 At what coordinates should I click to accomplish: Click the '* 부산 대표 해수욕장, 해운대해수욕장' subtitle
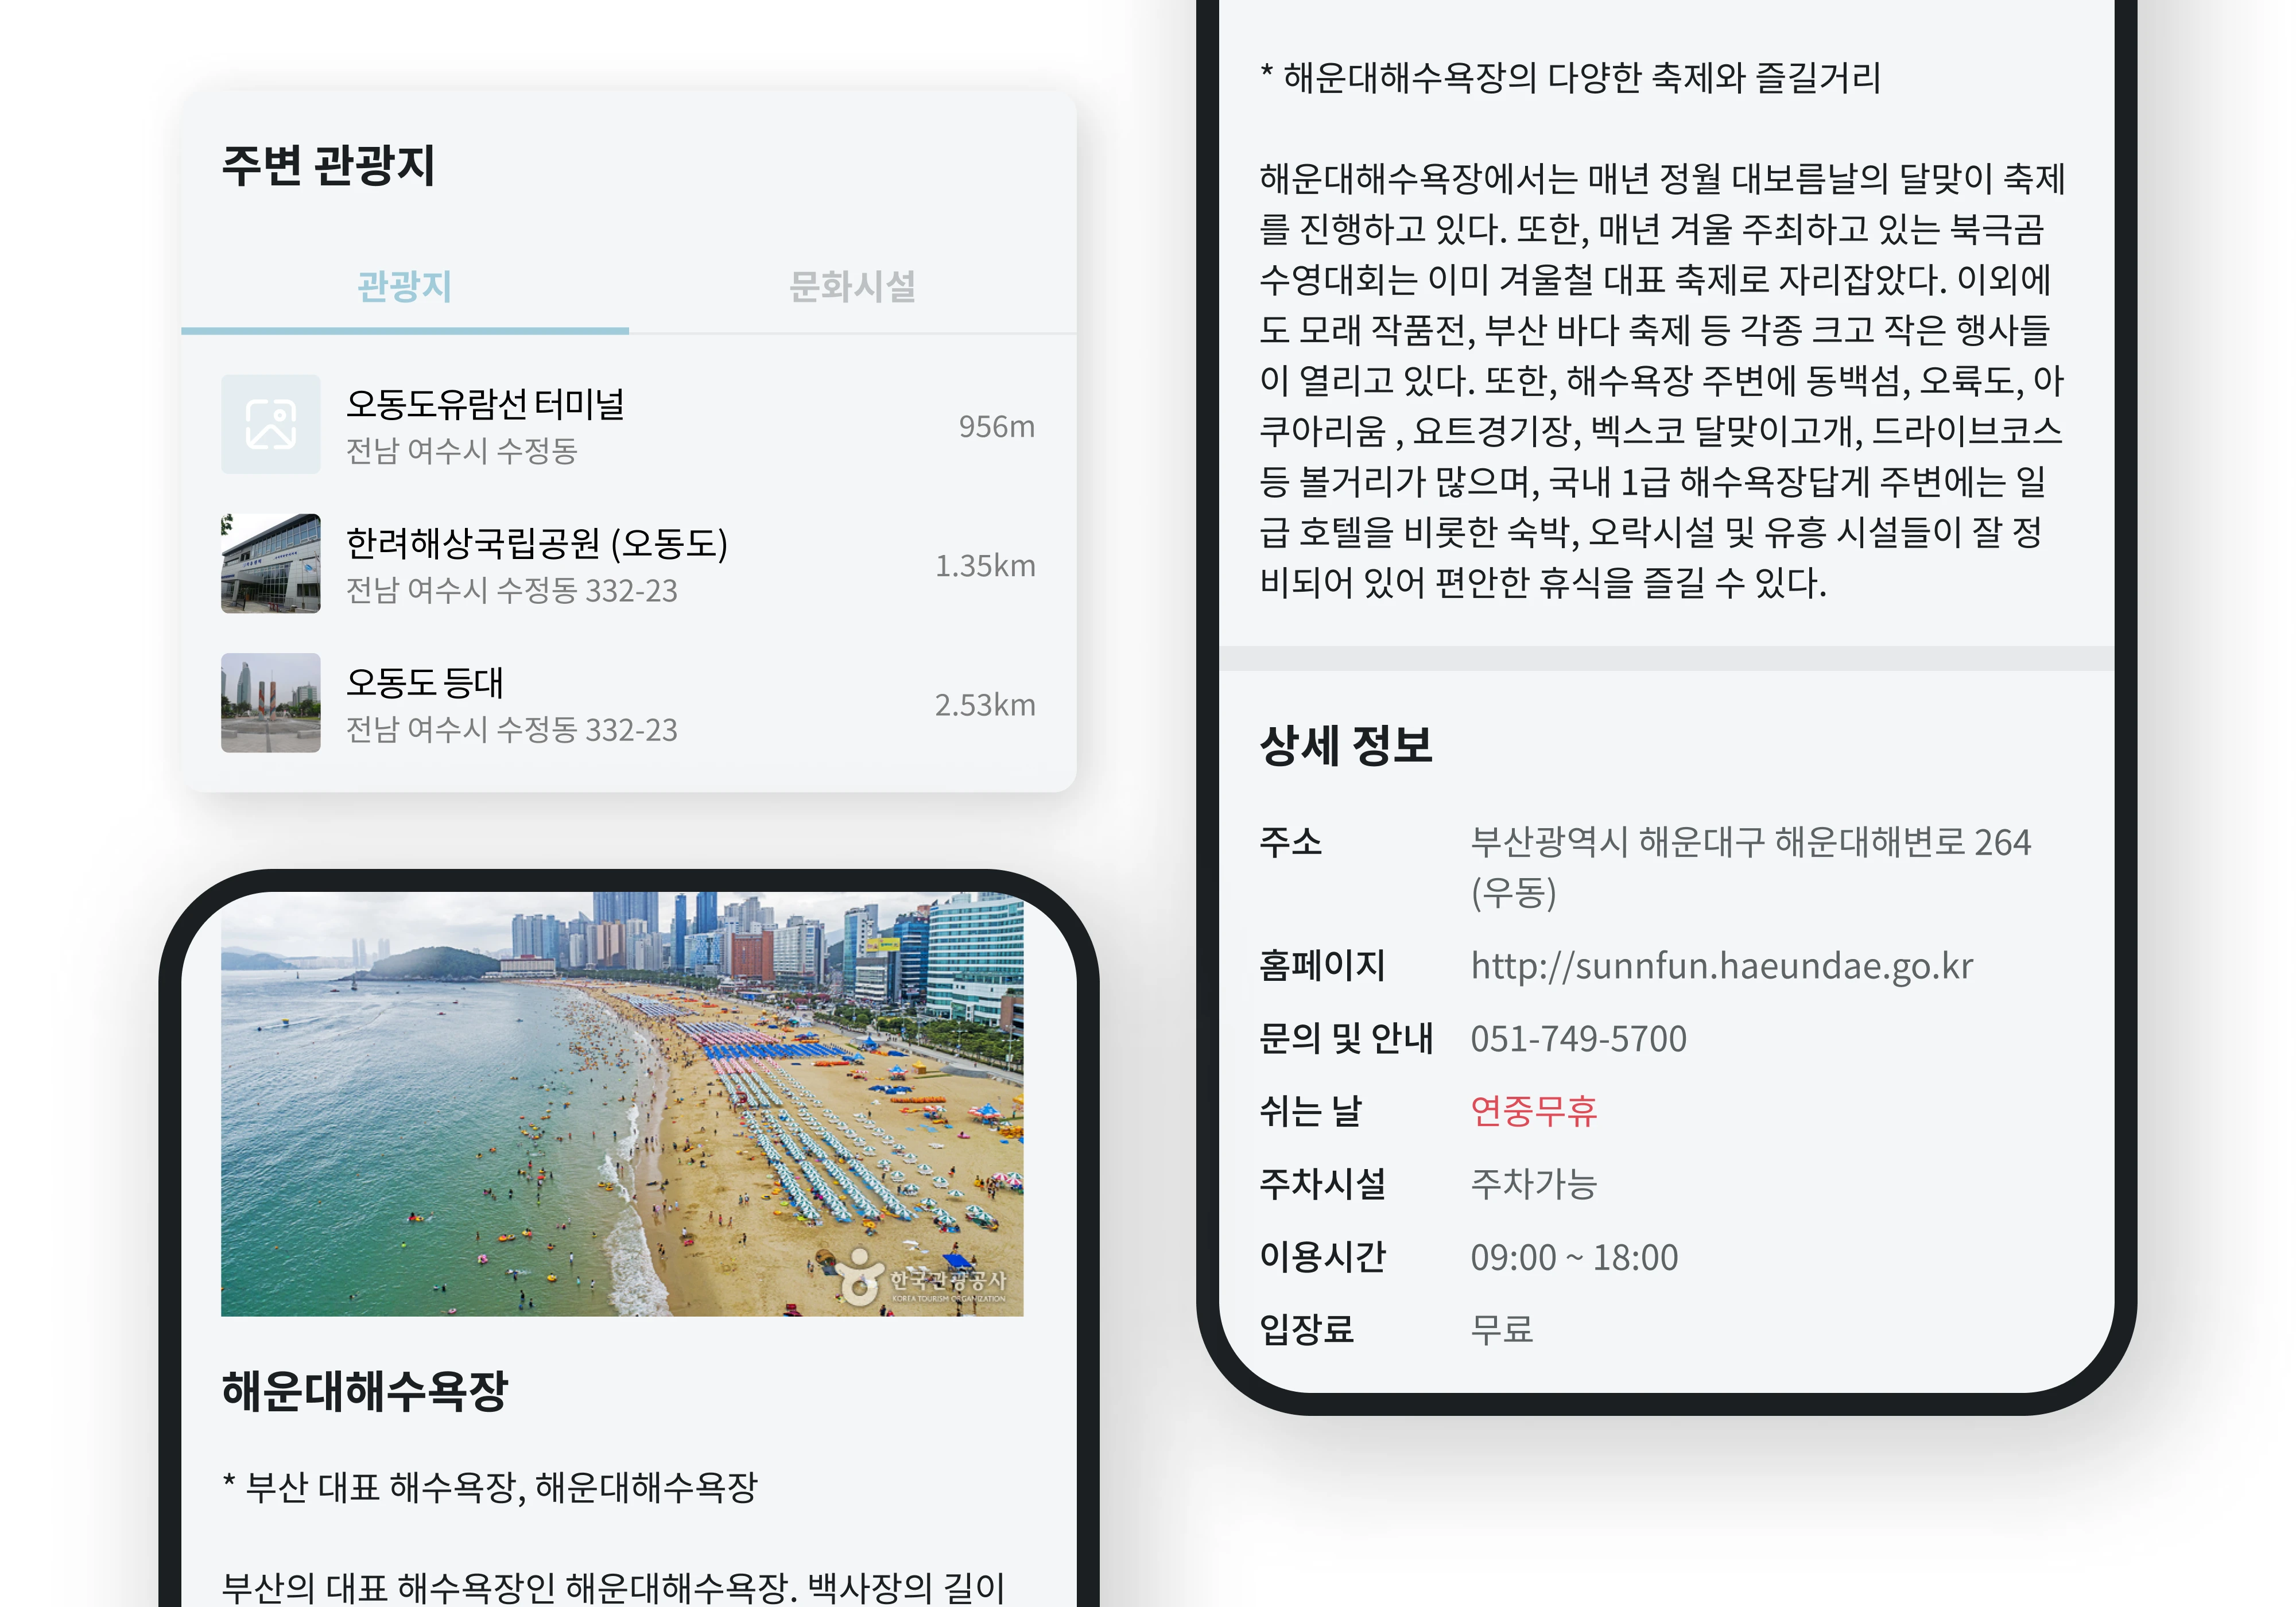pos(490,1488)
